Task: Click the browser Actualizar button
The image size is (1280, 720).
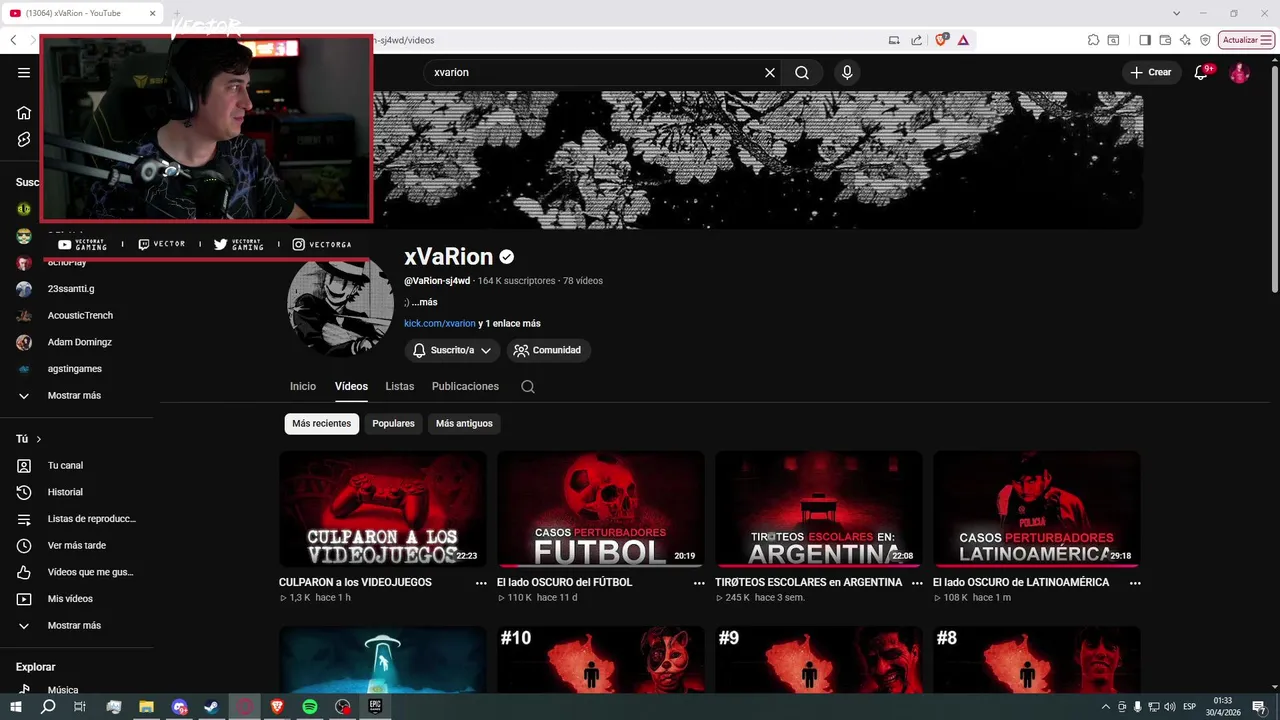Action: click(1240, 40)
